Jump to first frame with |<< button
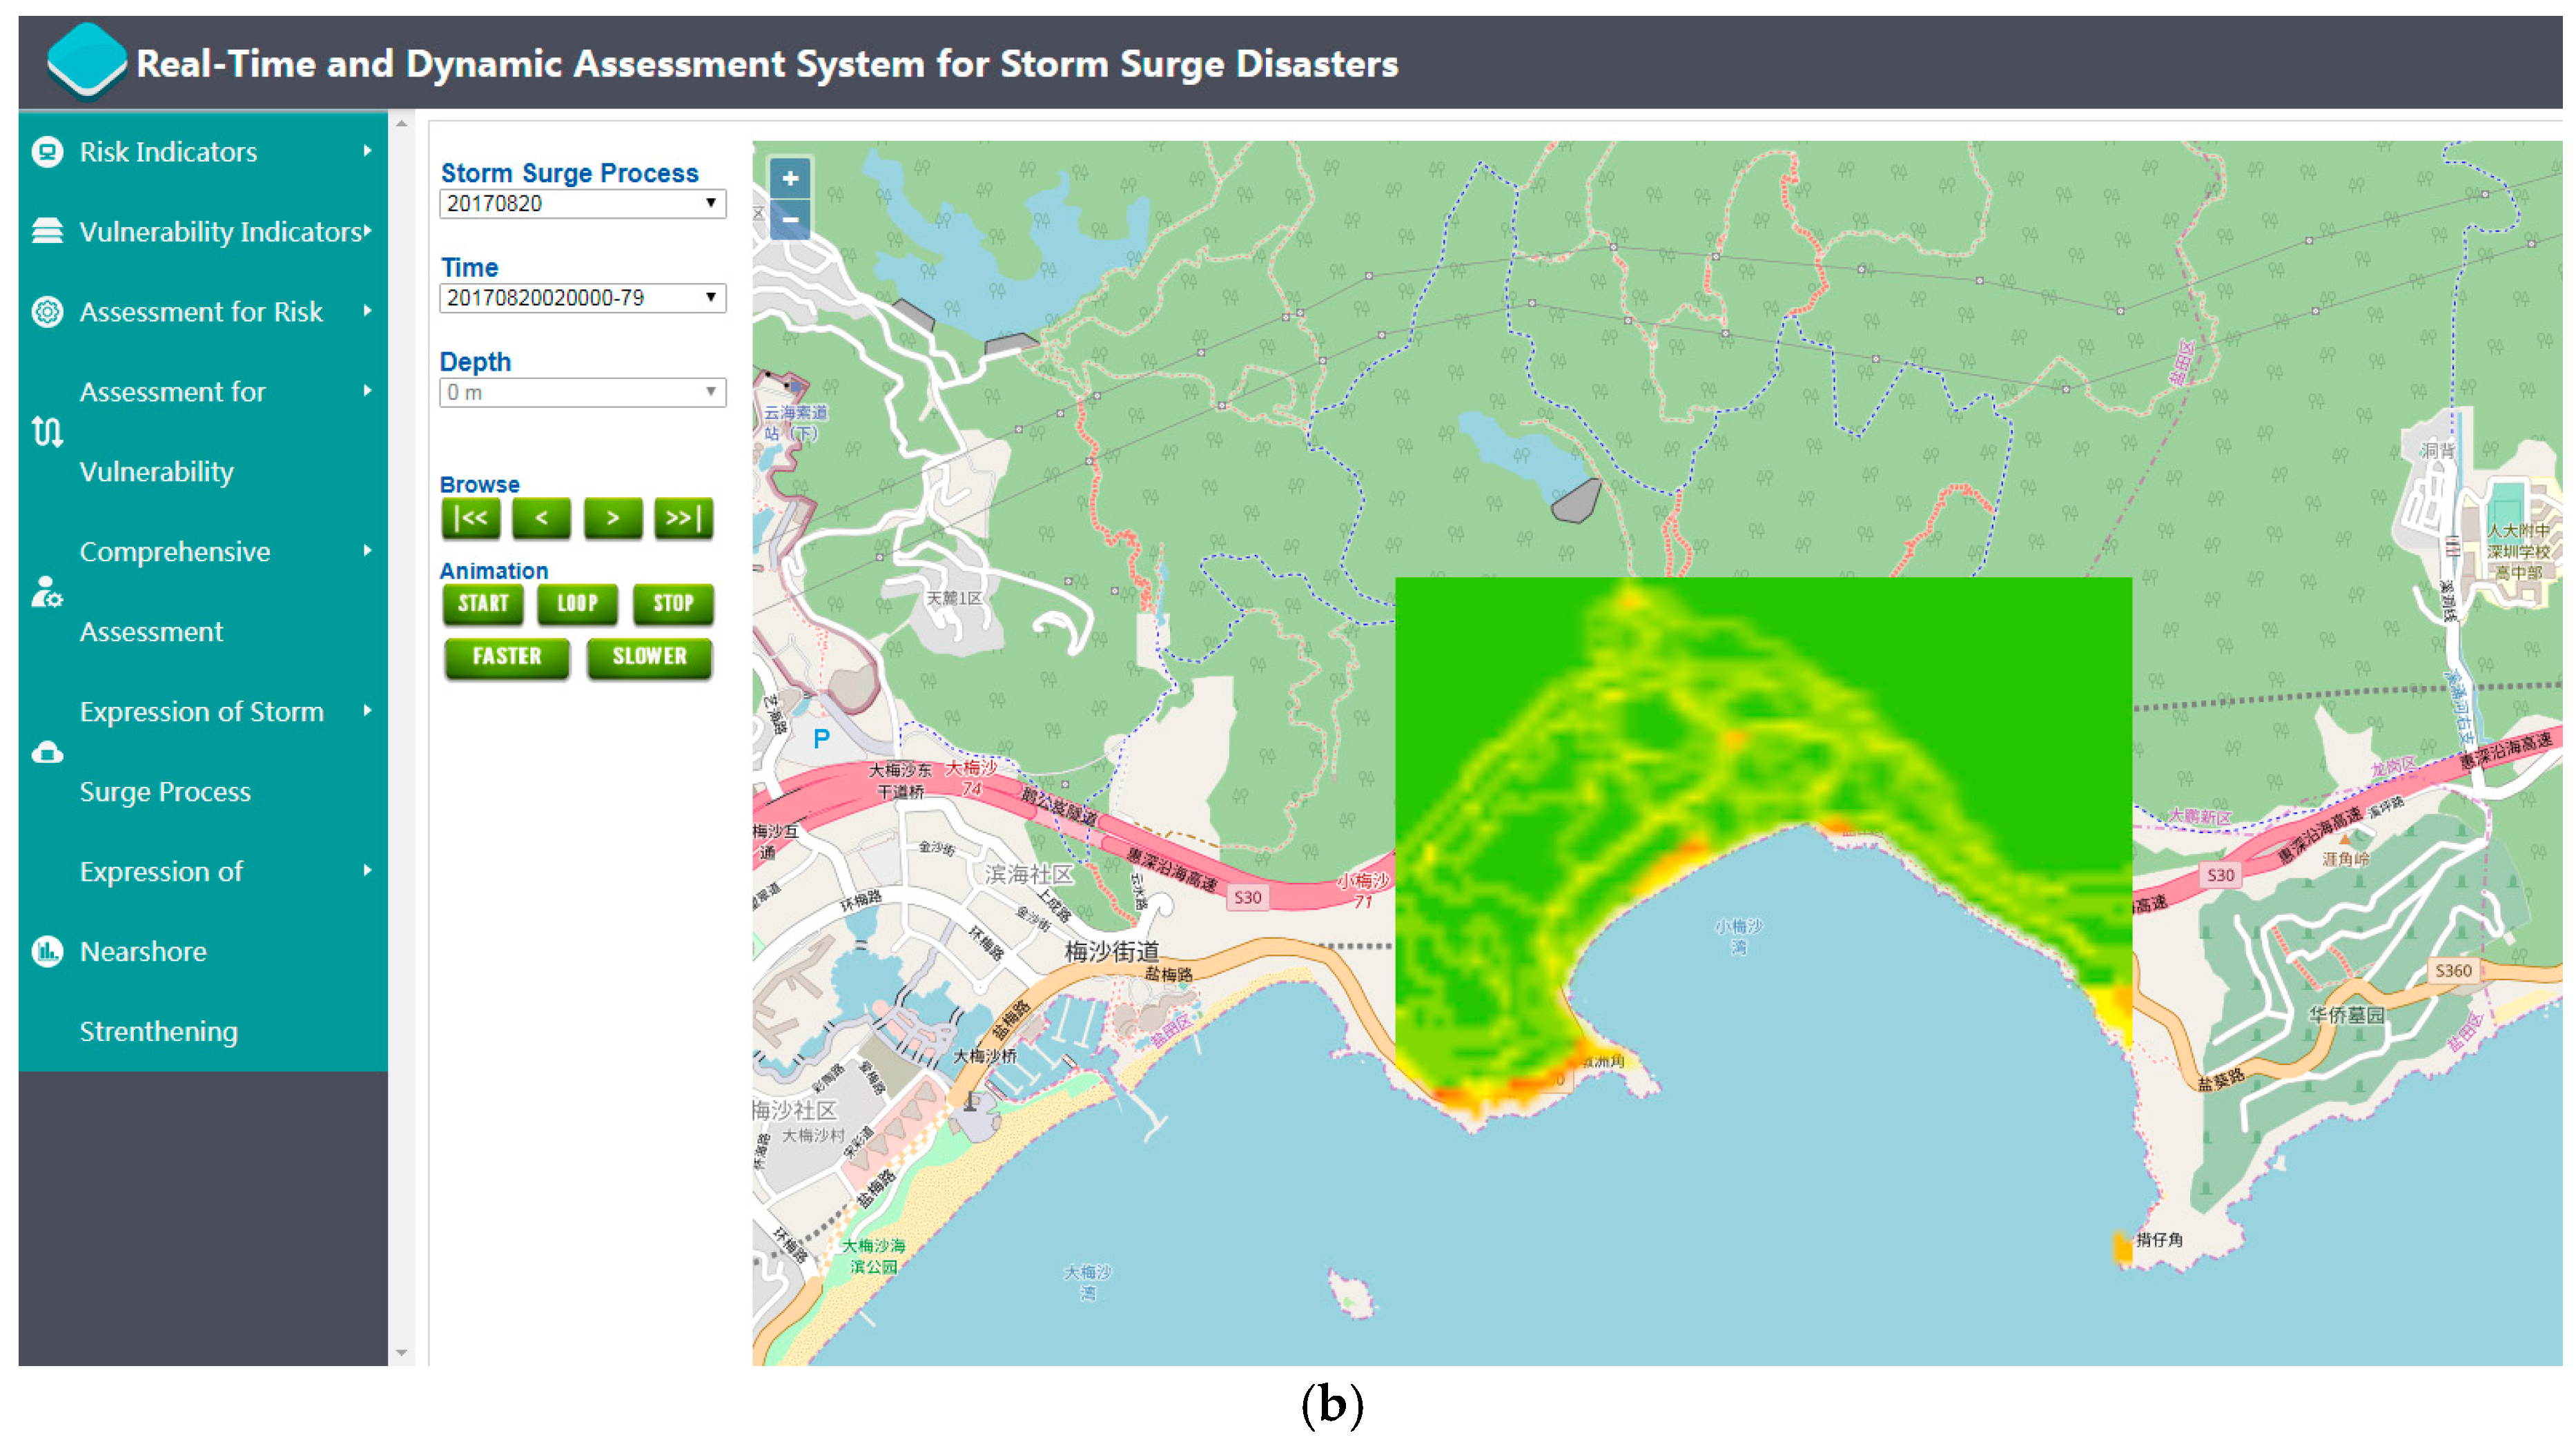The height and width of the screenshot is (1442, 2576). [x=471, y=518]
